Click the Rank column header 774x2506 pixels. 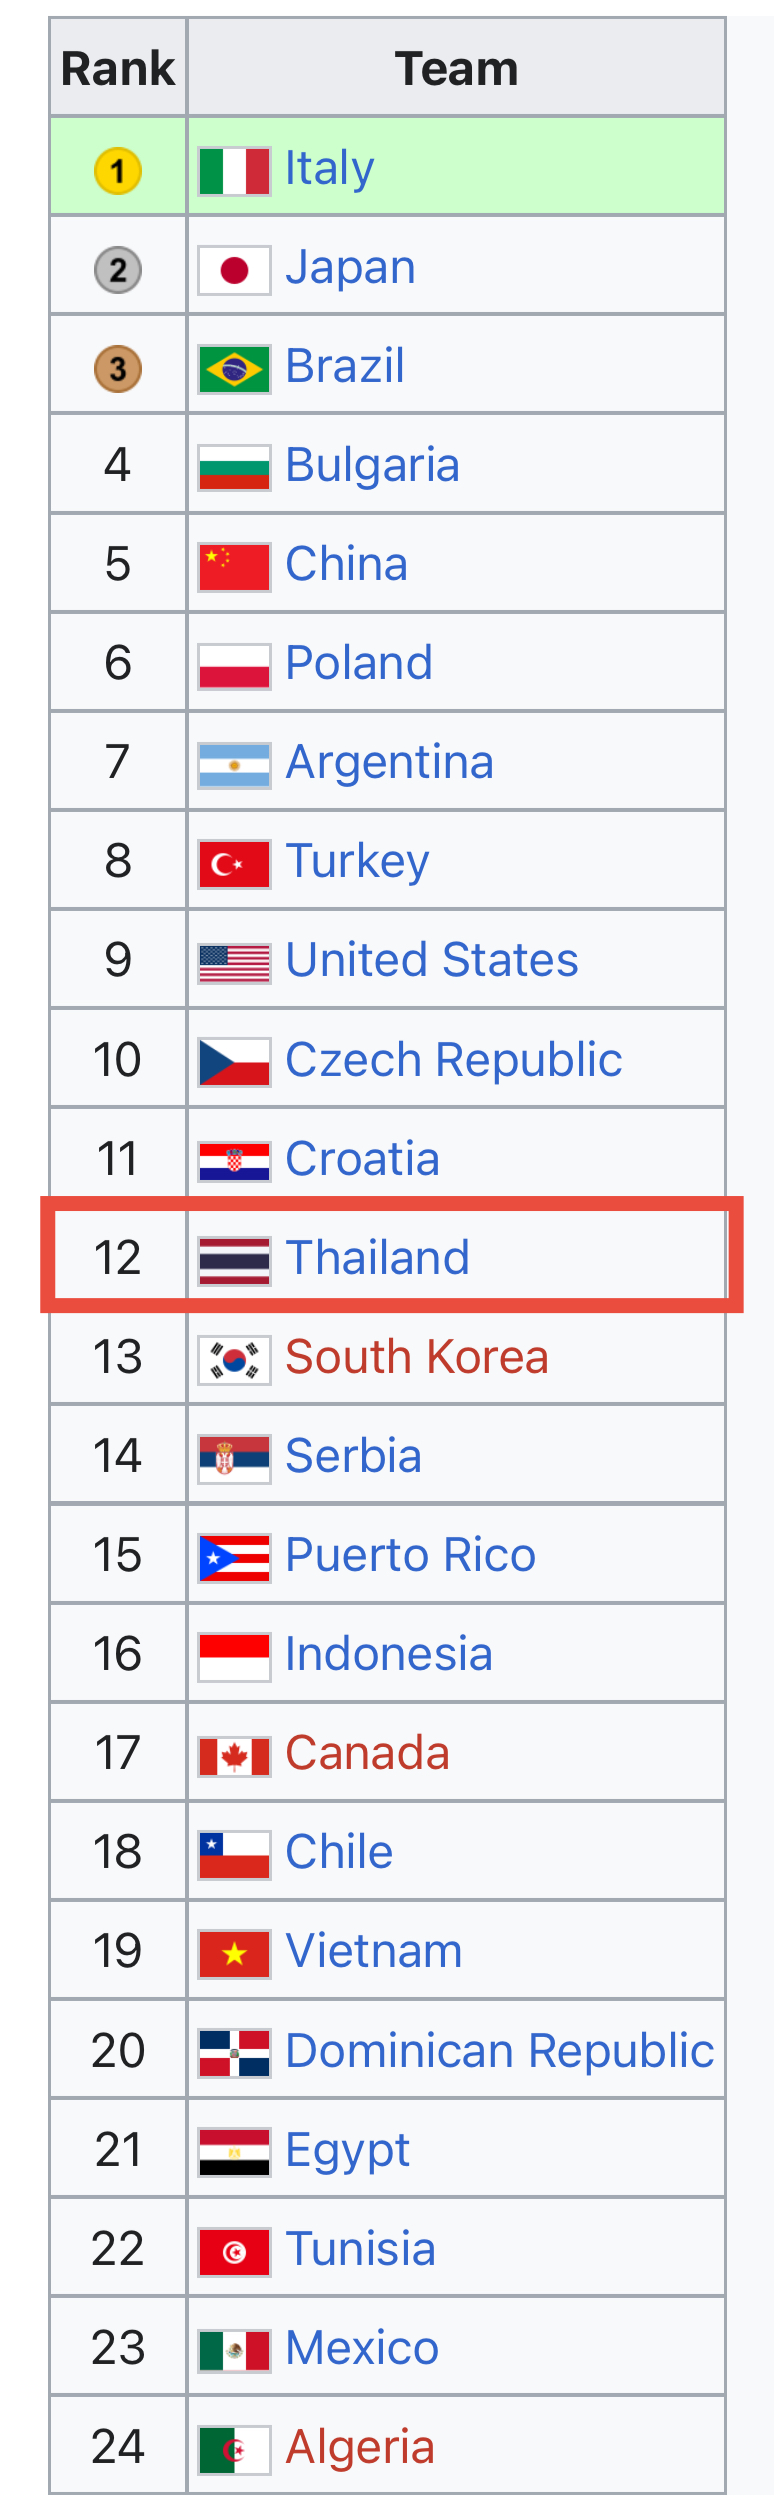tap(118, 68)
